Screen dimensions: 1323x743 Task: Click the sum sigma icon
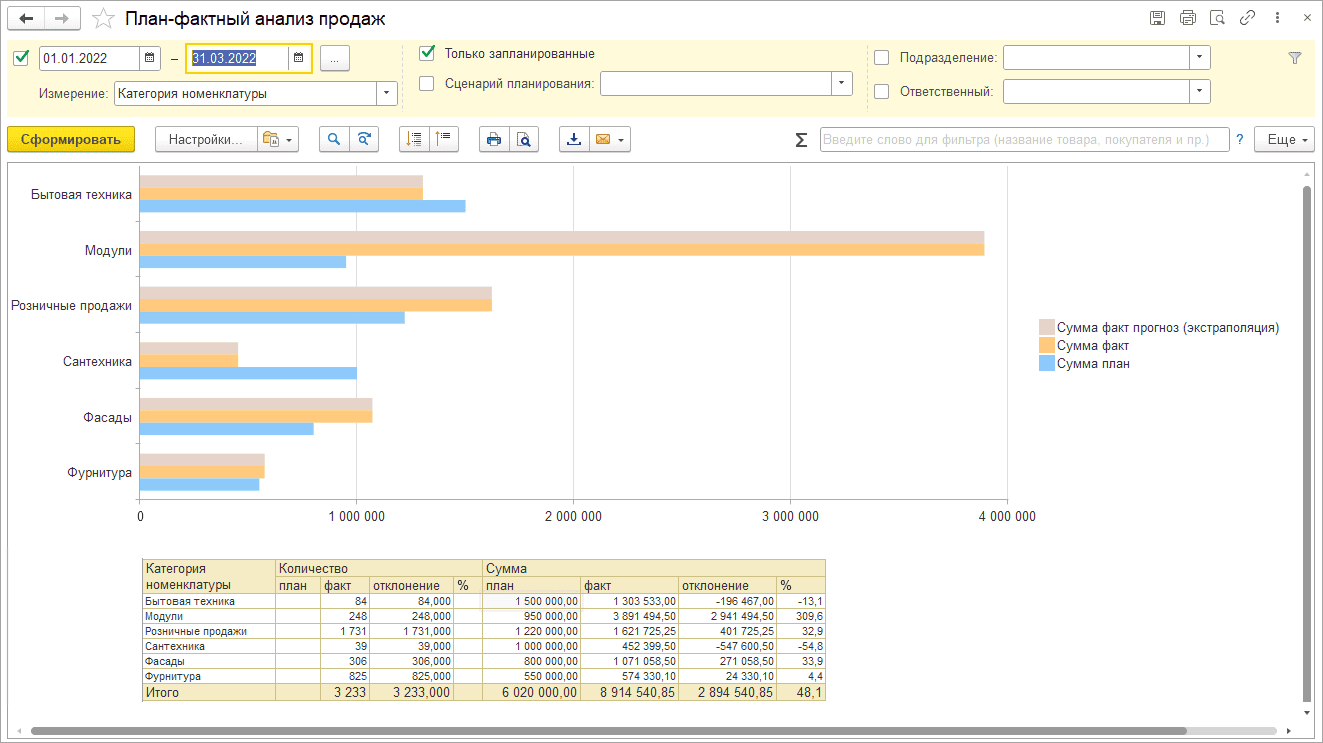coord(801,140)
